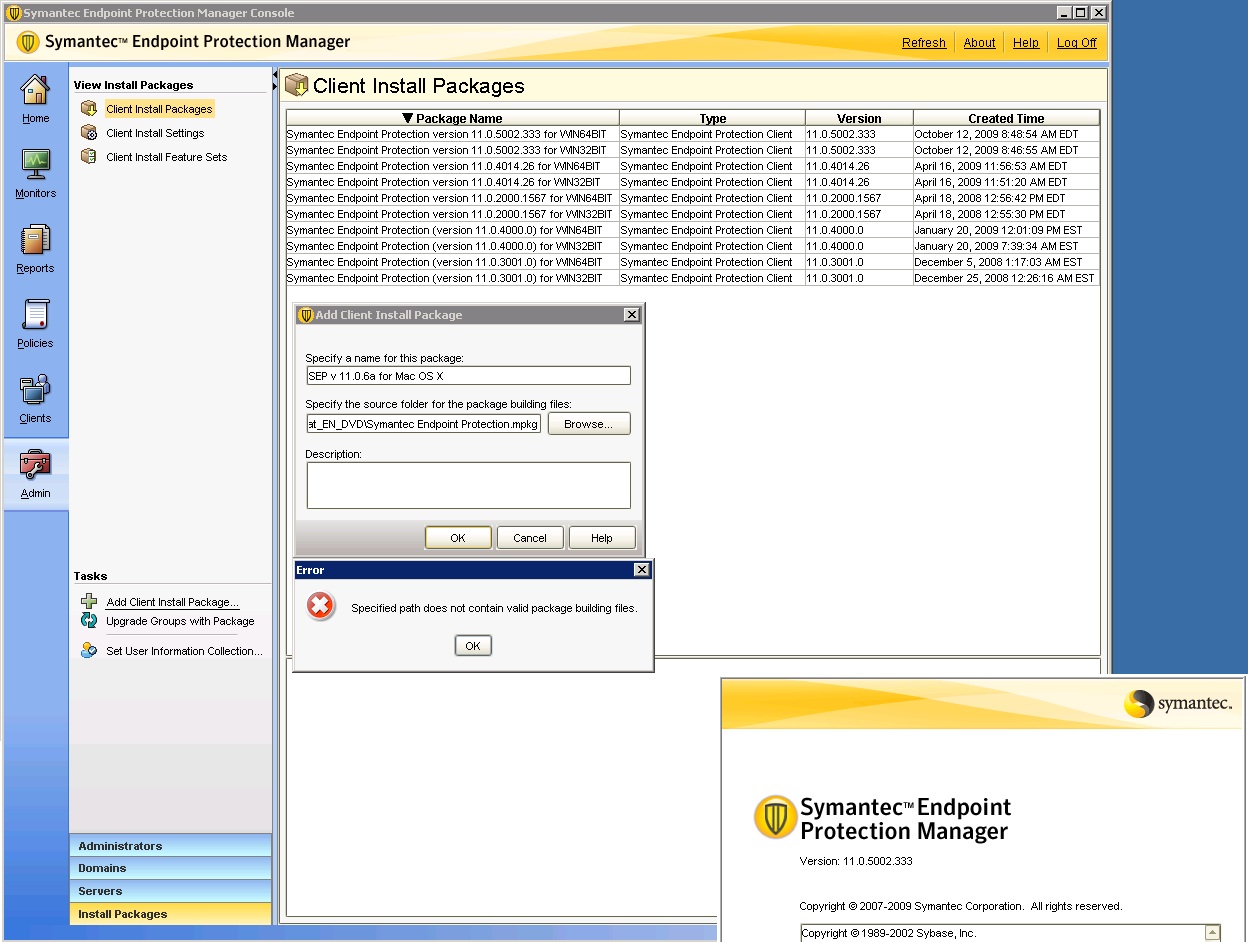Click the Client Install Settings icon
The image size is (1248, 942).
pyautogui.click(x=89, y=132)
